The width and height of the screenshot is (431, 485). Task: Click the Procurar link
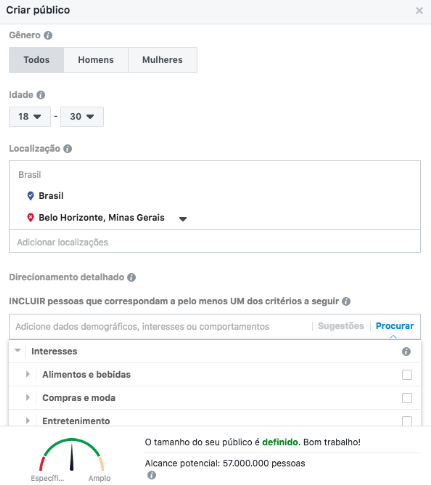pos(395,326)
